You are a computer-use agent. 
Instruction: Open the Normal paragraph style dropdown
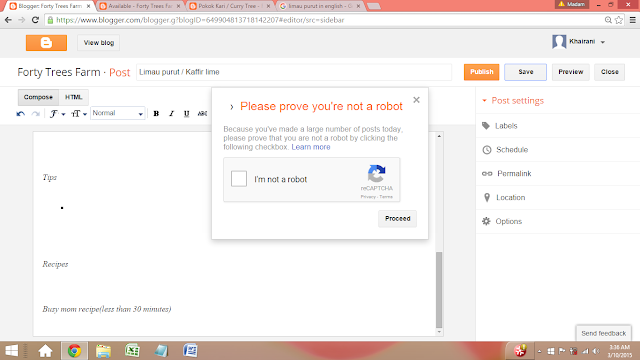[118, 113]
